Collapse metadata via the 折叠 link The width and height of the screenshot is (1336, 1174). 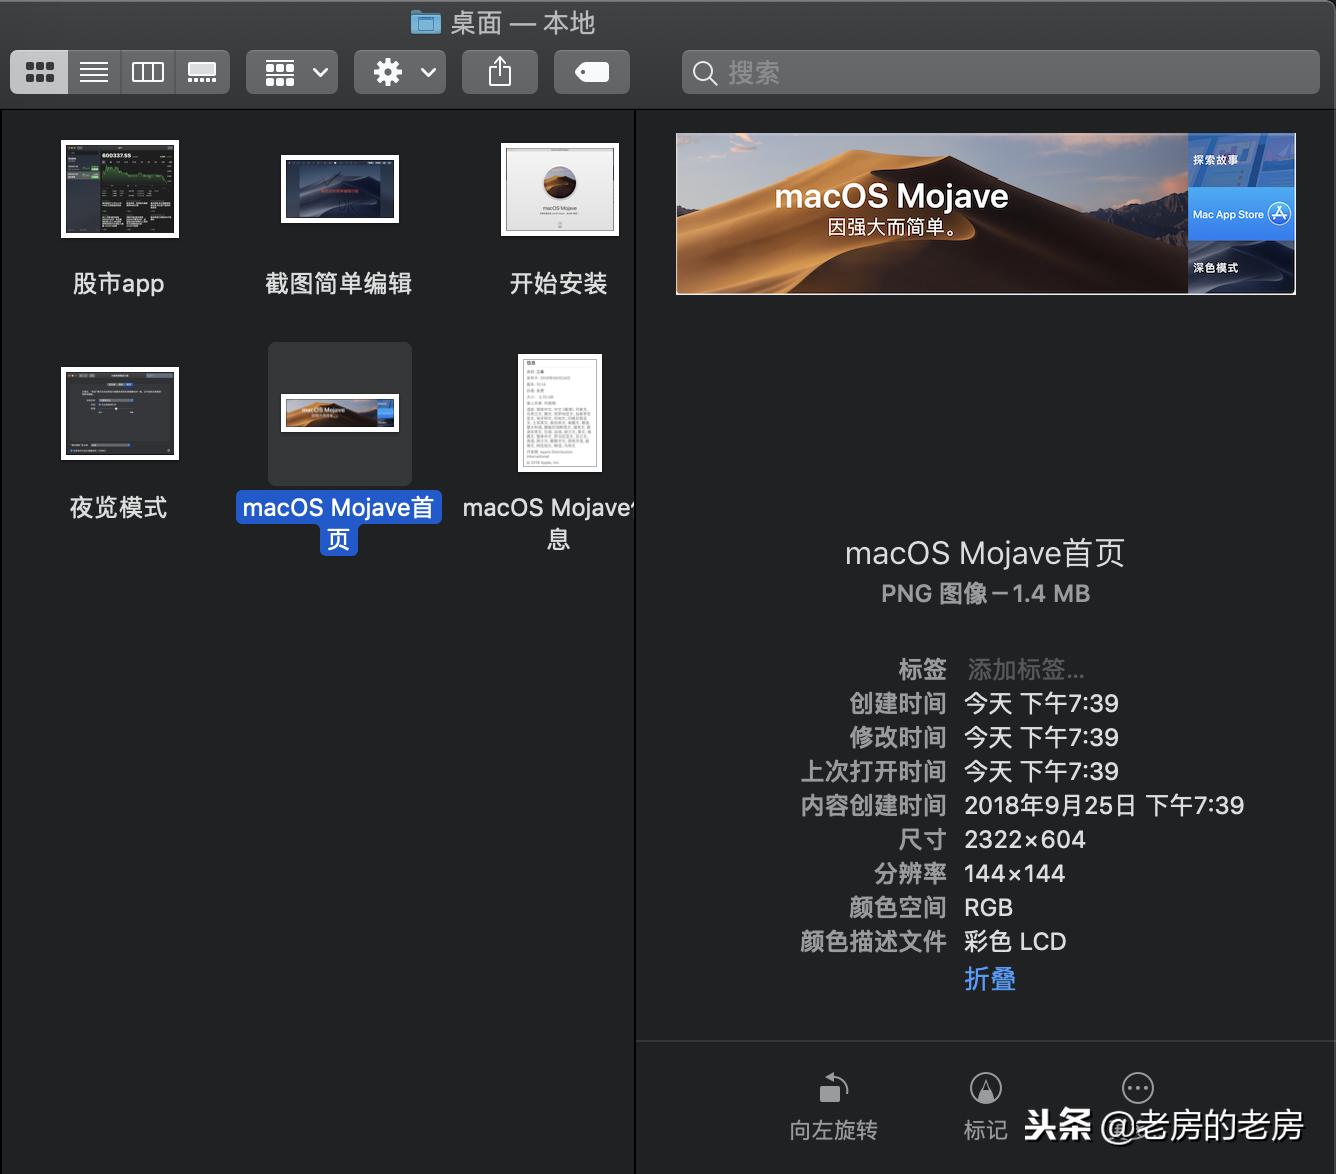989,979
